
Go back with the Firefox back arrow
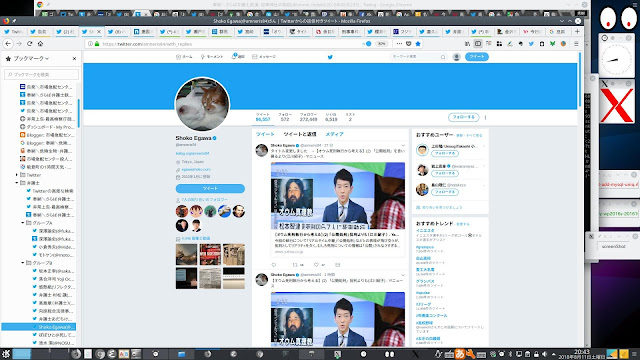8,44
